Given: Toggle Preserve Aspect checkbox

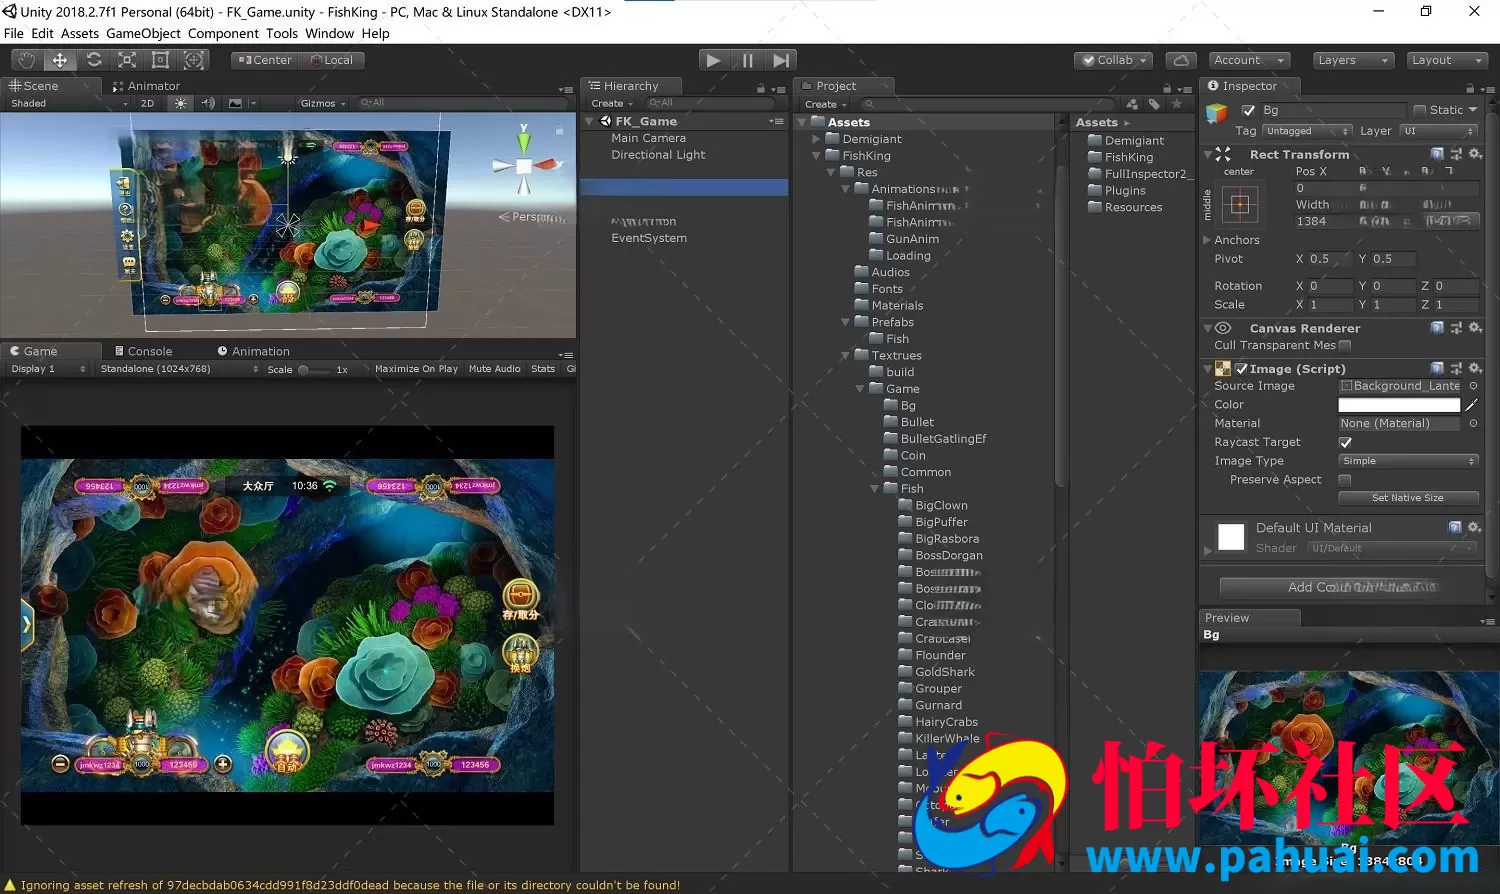Looking at the screenshot, I should [x=1345, y=480].
